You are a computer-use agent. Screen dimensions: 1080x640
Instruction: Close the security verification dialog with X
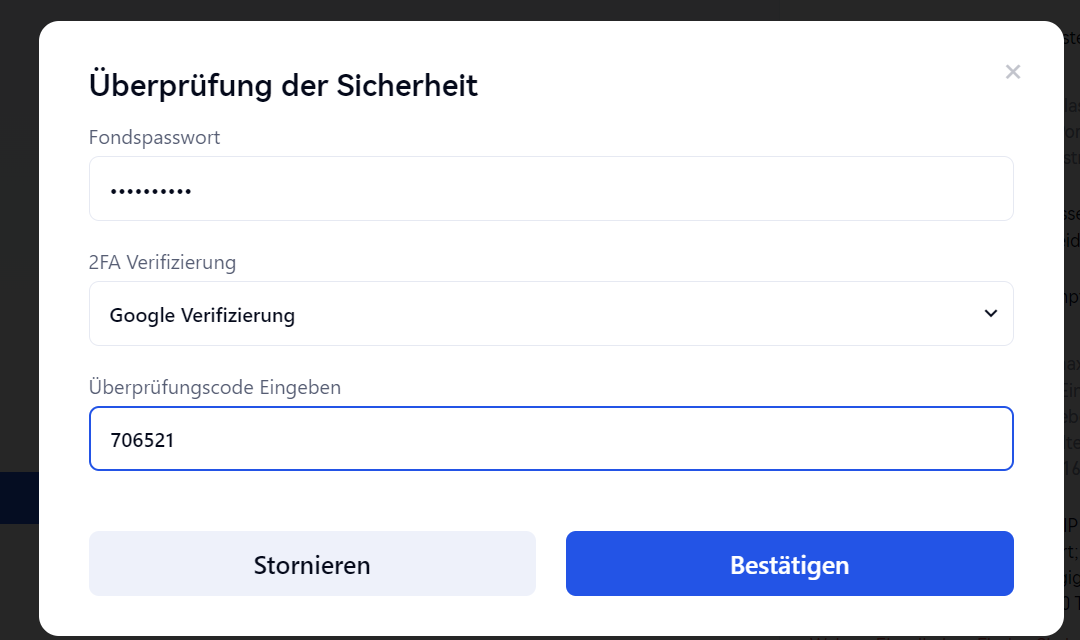coord(1012,72)
